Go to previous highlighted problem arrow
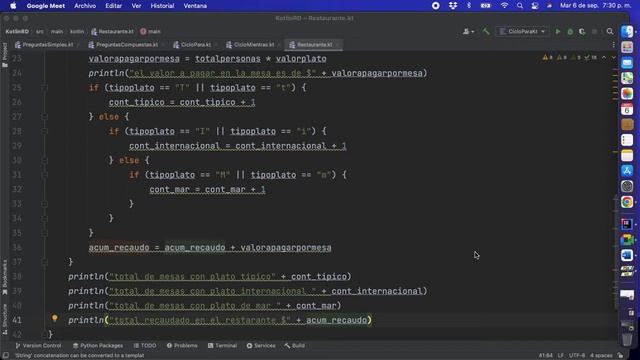 pos(604,58)
